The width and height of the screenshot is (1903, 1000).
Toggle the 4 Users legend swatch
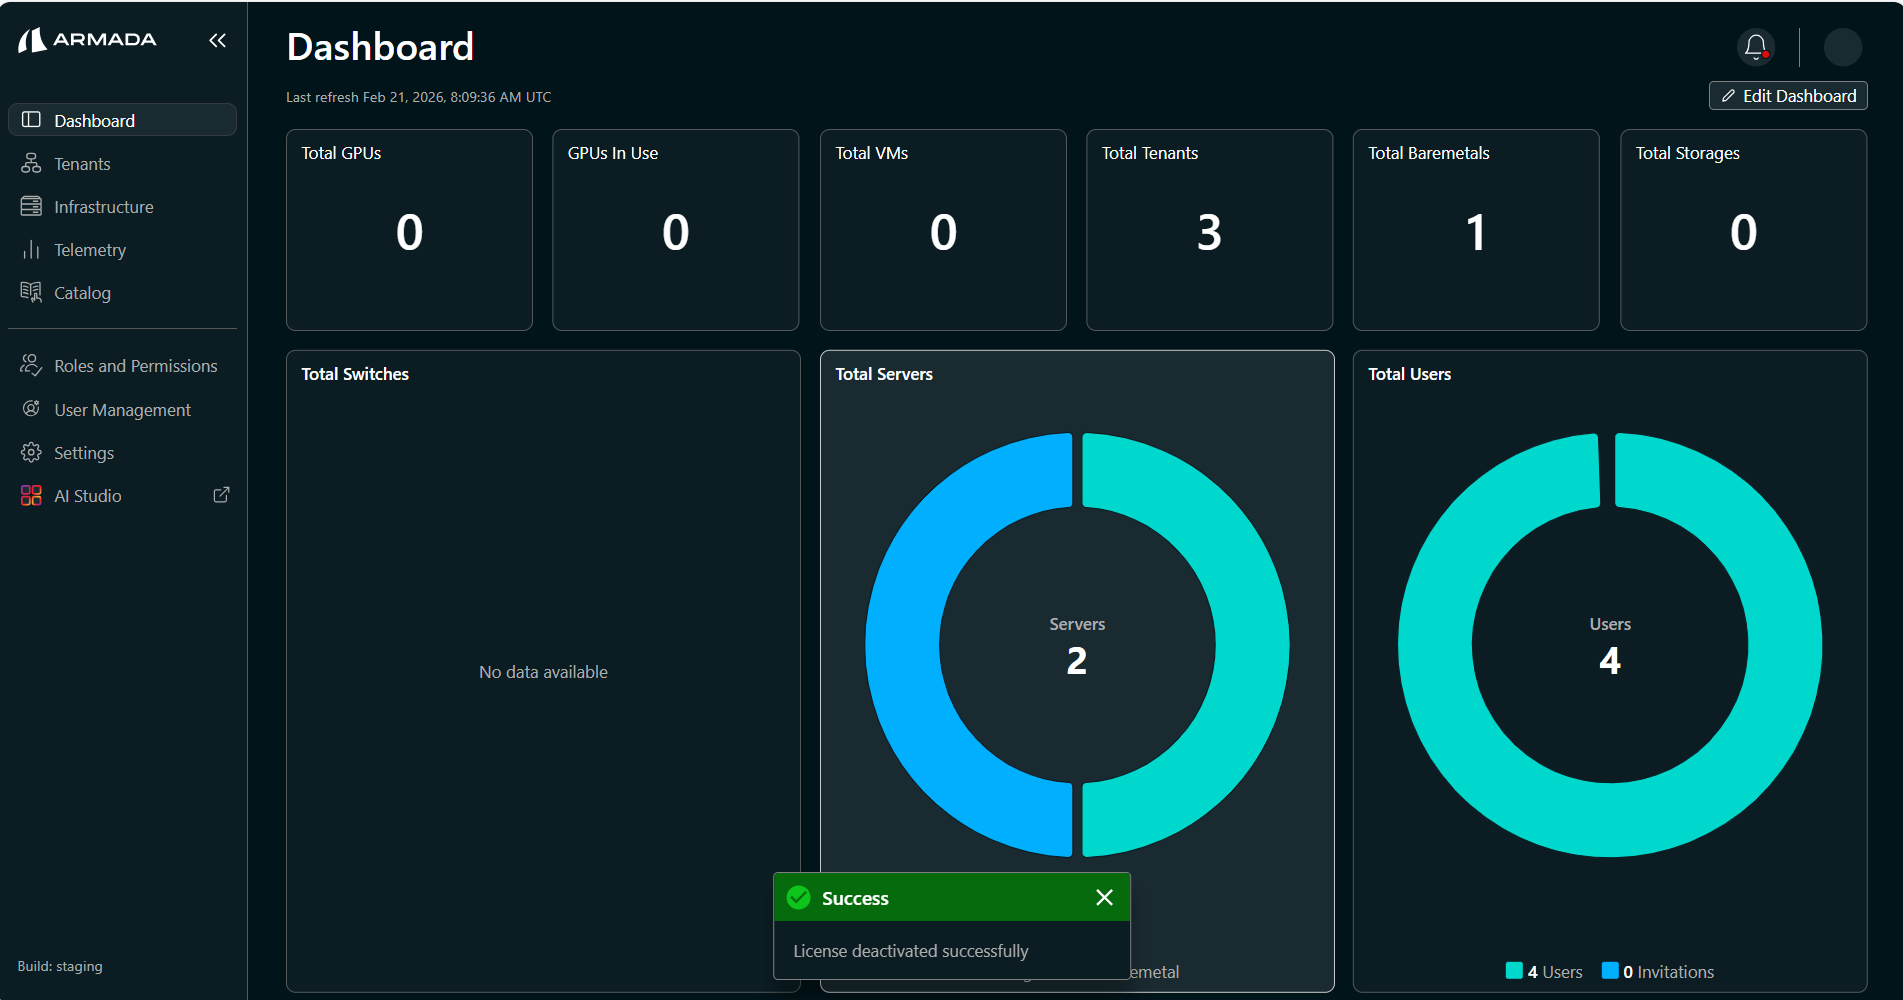coord(1514,971)
